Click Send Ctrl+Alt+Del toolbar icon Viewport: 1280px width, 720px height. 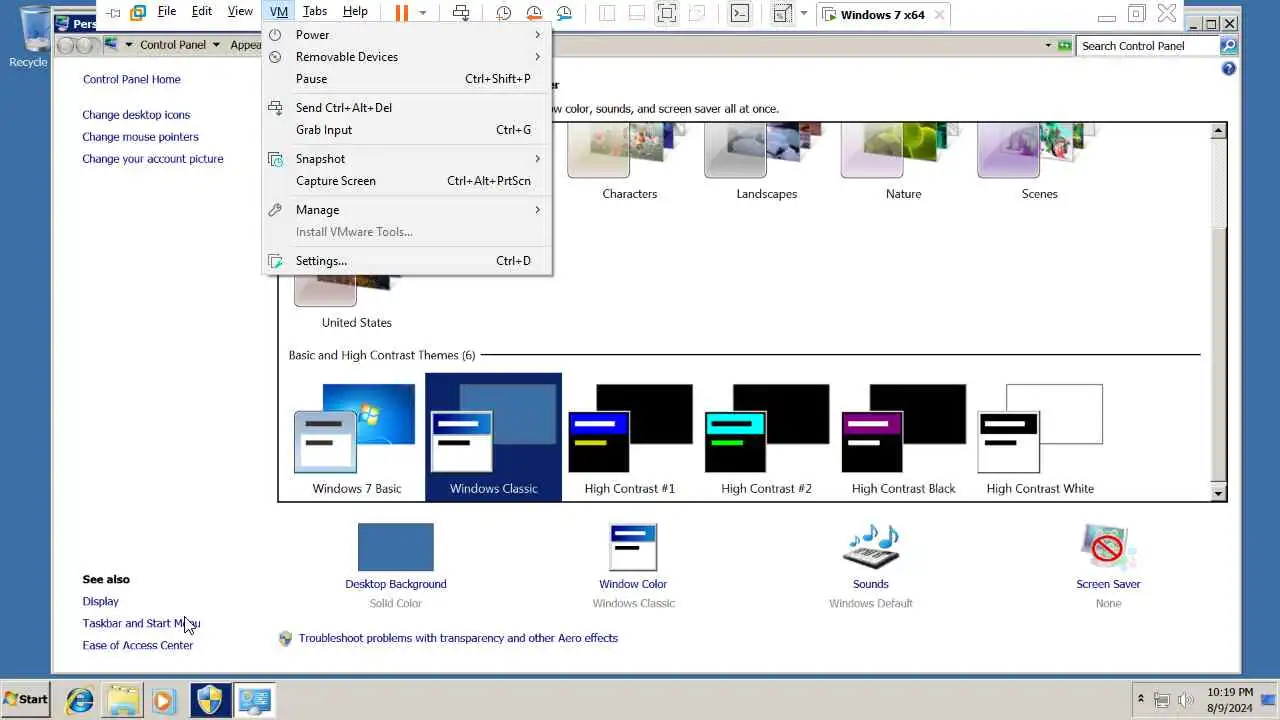point(461,13)
